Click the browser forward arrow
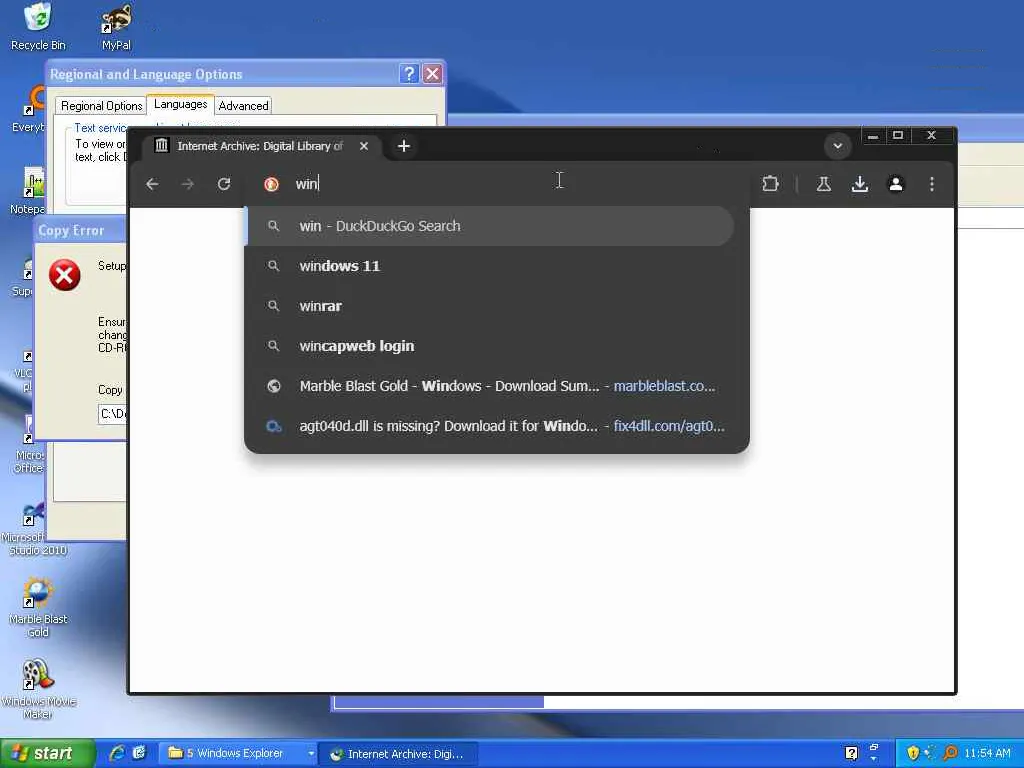Screen dimensions: 1024x768 (x=188, y=184)
